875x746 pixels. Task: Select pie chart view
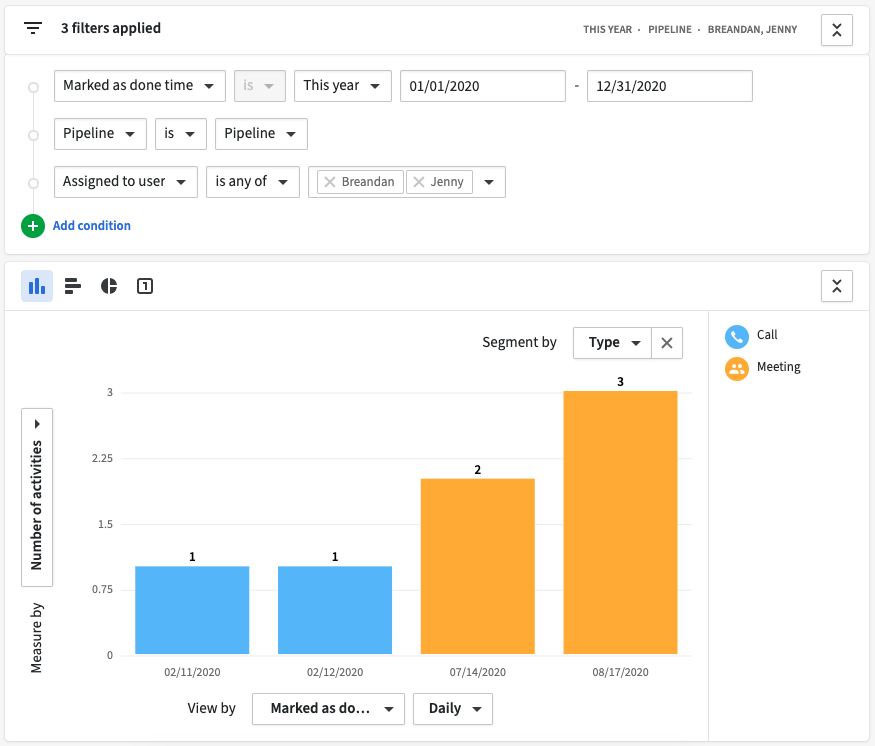[x=109, y=286]
